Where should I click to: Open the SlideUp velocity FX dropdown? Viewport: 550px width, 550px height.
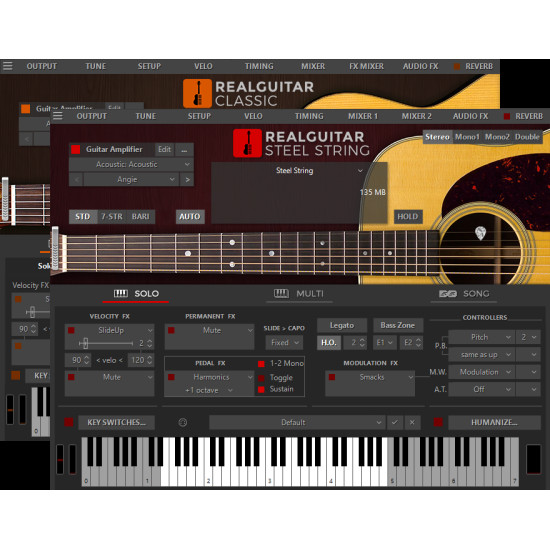coord(114,330)
